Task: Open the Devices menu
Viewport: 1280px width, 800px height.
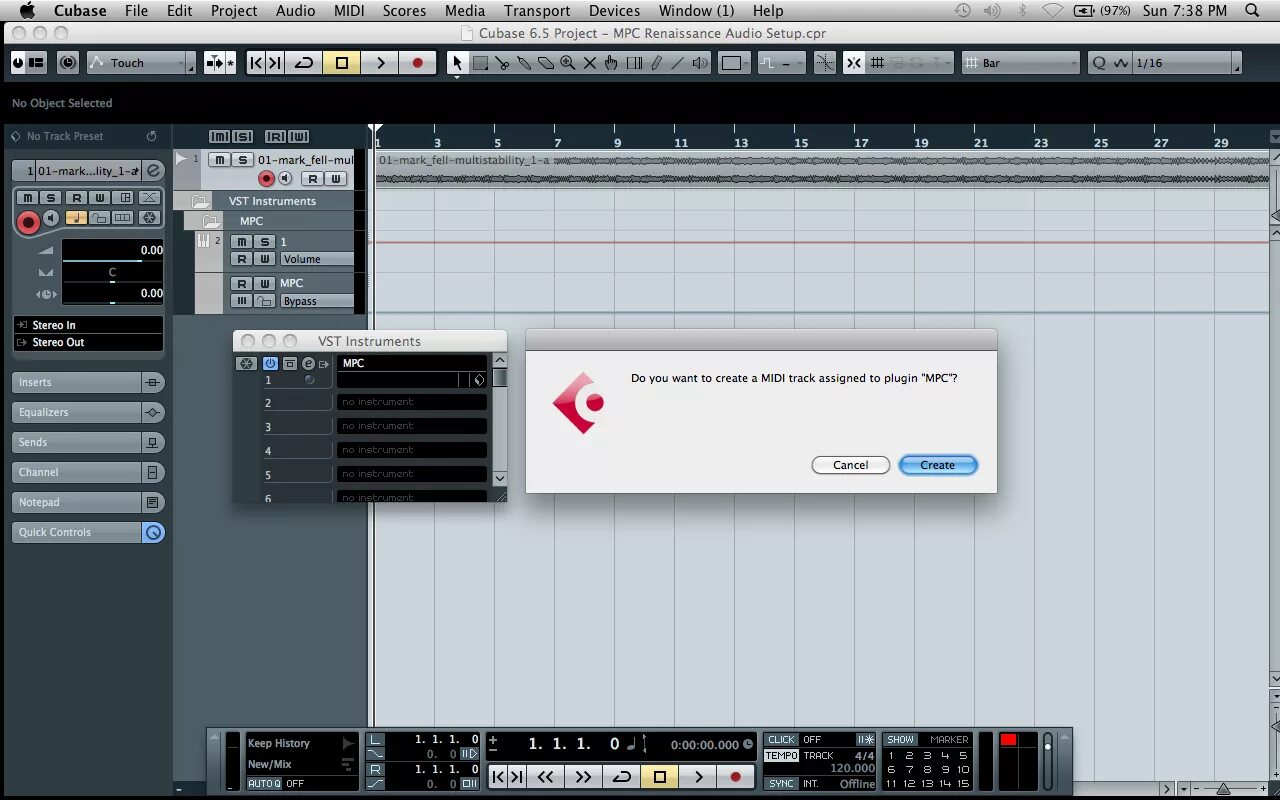Action: click(614, 11)
